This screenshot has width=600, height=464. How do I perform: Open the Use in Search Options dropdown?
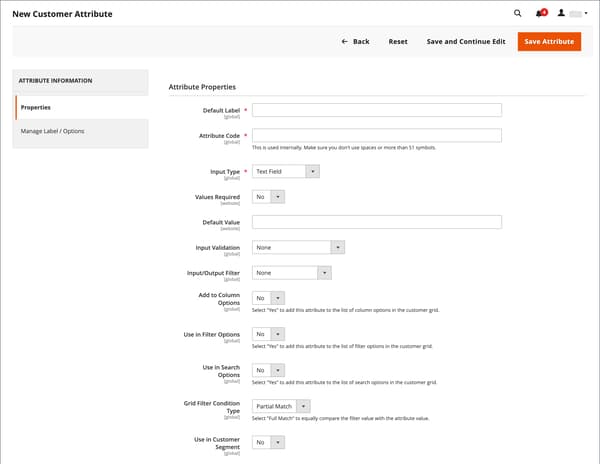[x=268, y=370]
